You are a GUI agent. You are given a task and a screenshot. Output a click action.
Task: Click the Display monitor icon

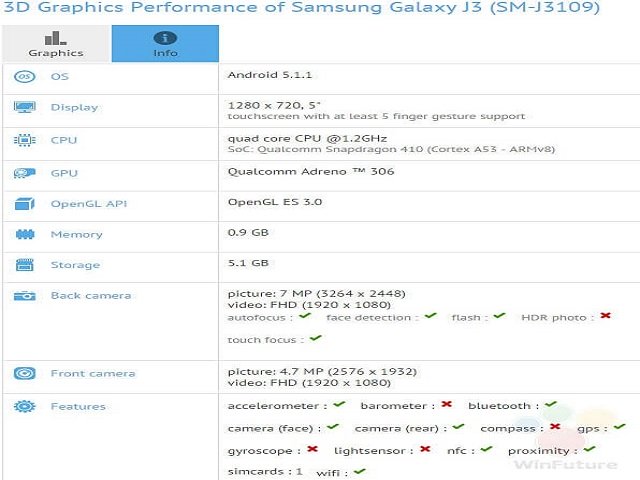25,107
